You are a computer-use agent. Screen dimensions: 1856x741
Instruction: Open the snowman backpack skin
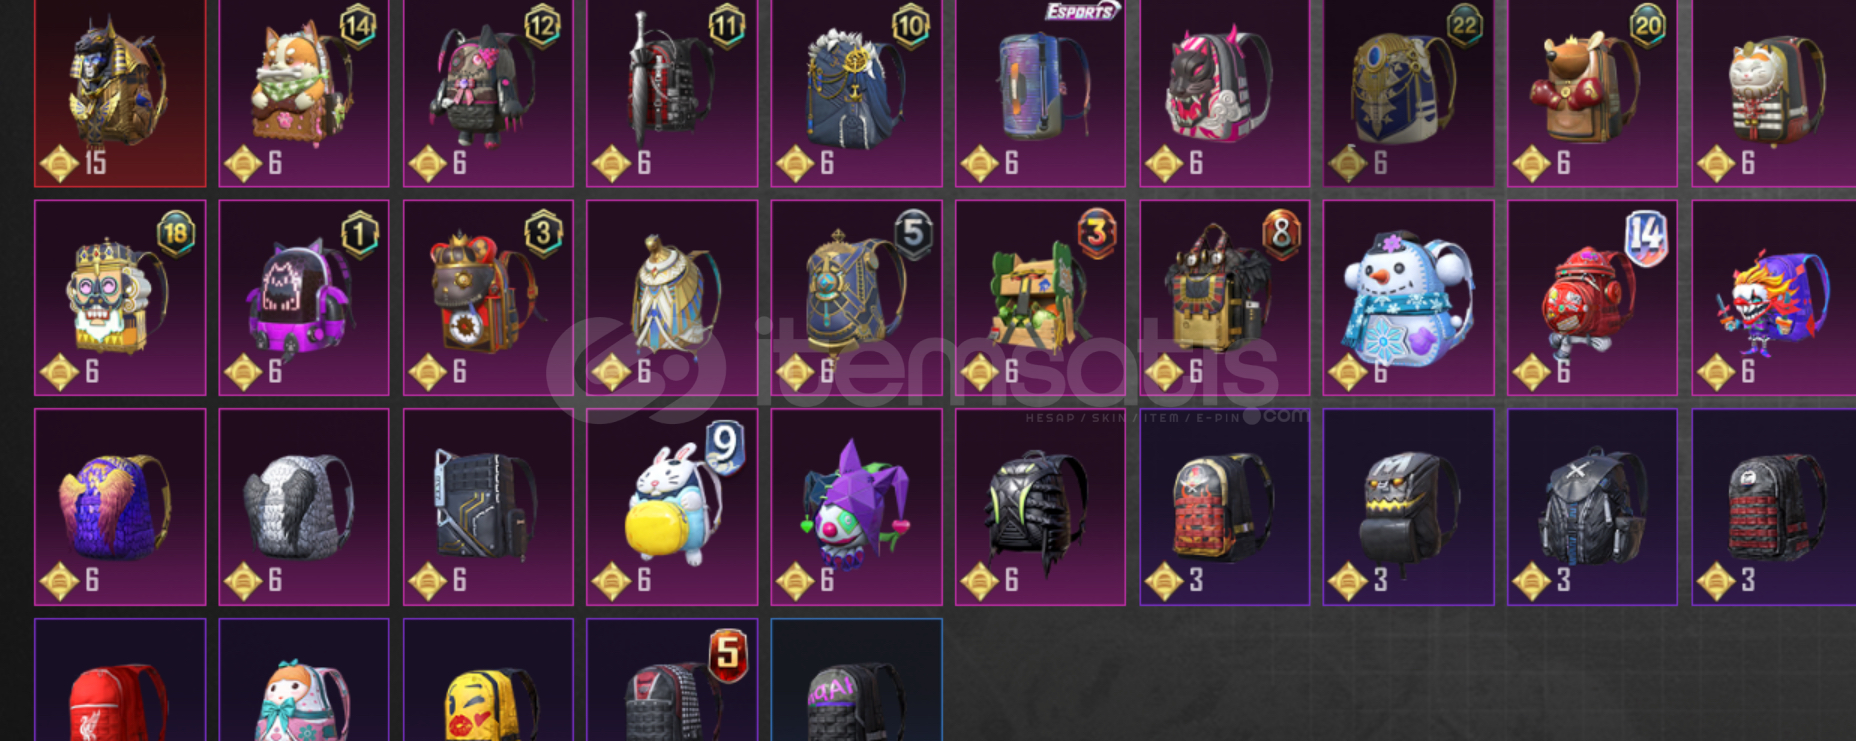[1408, 298]
